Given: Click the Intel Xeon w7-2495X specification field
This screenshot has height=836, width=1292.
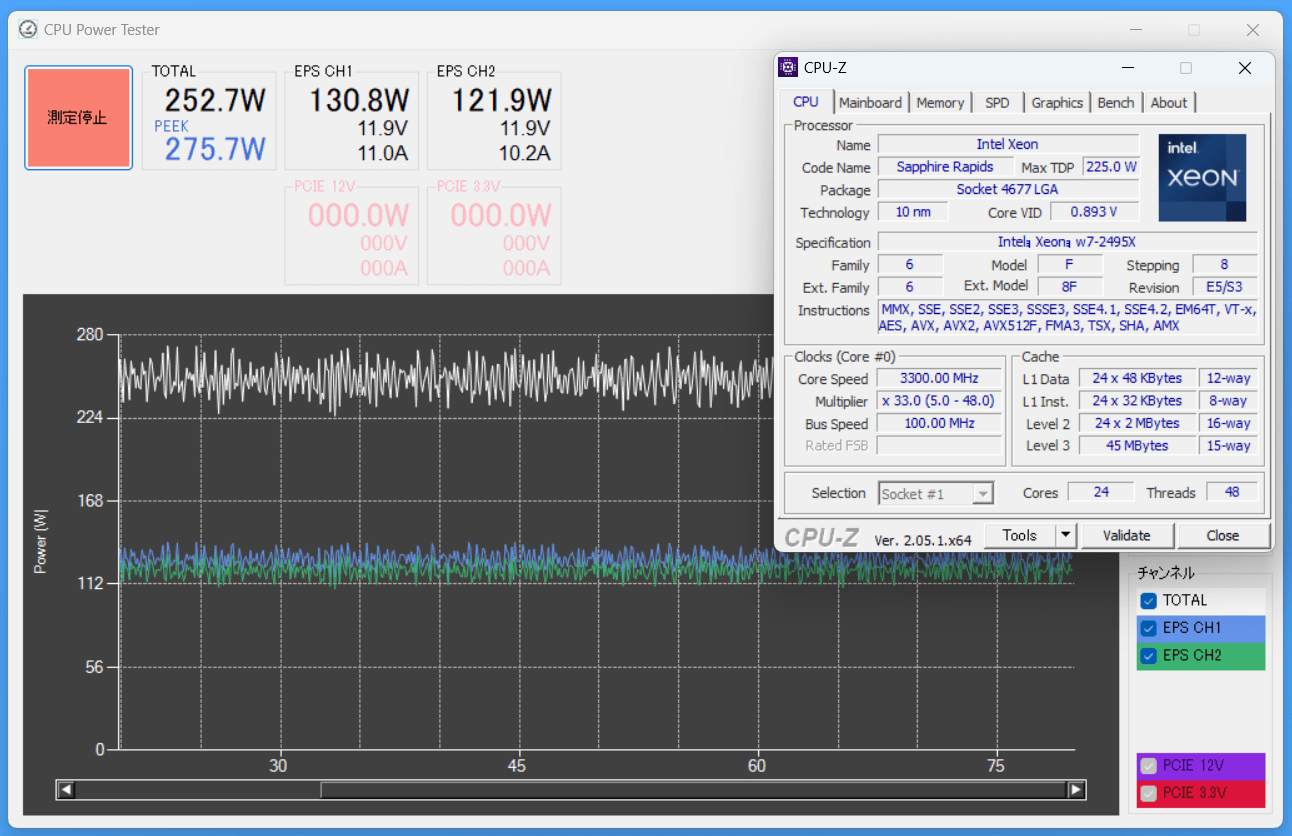Looking at the screenshot, I should (x=1067, y=242).
